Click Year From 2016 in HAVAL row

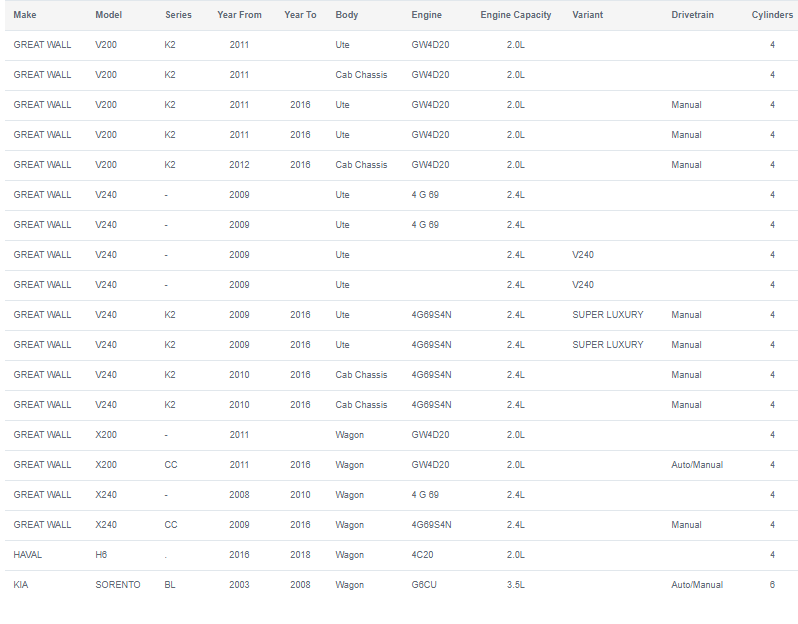pyautogui.click(x=239, y=555)
